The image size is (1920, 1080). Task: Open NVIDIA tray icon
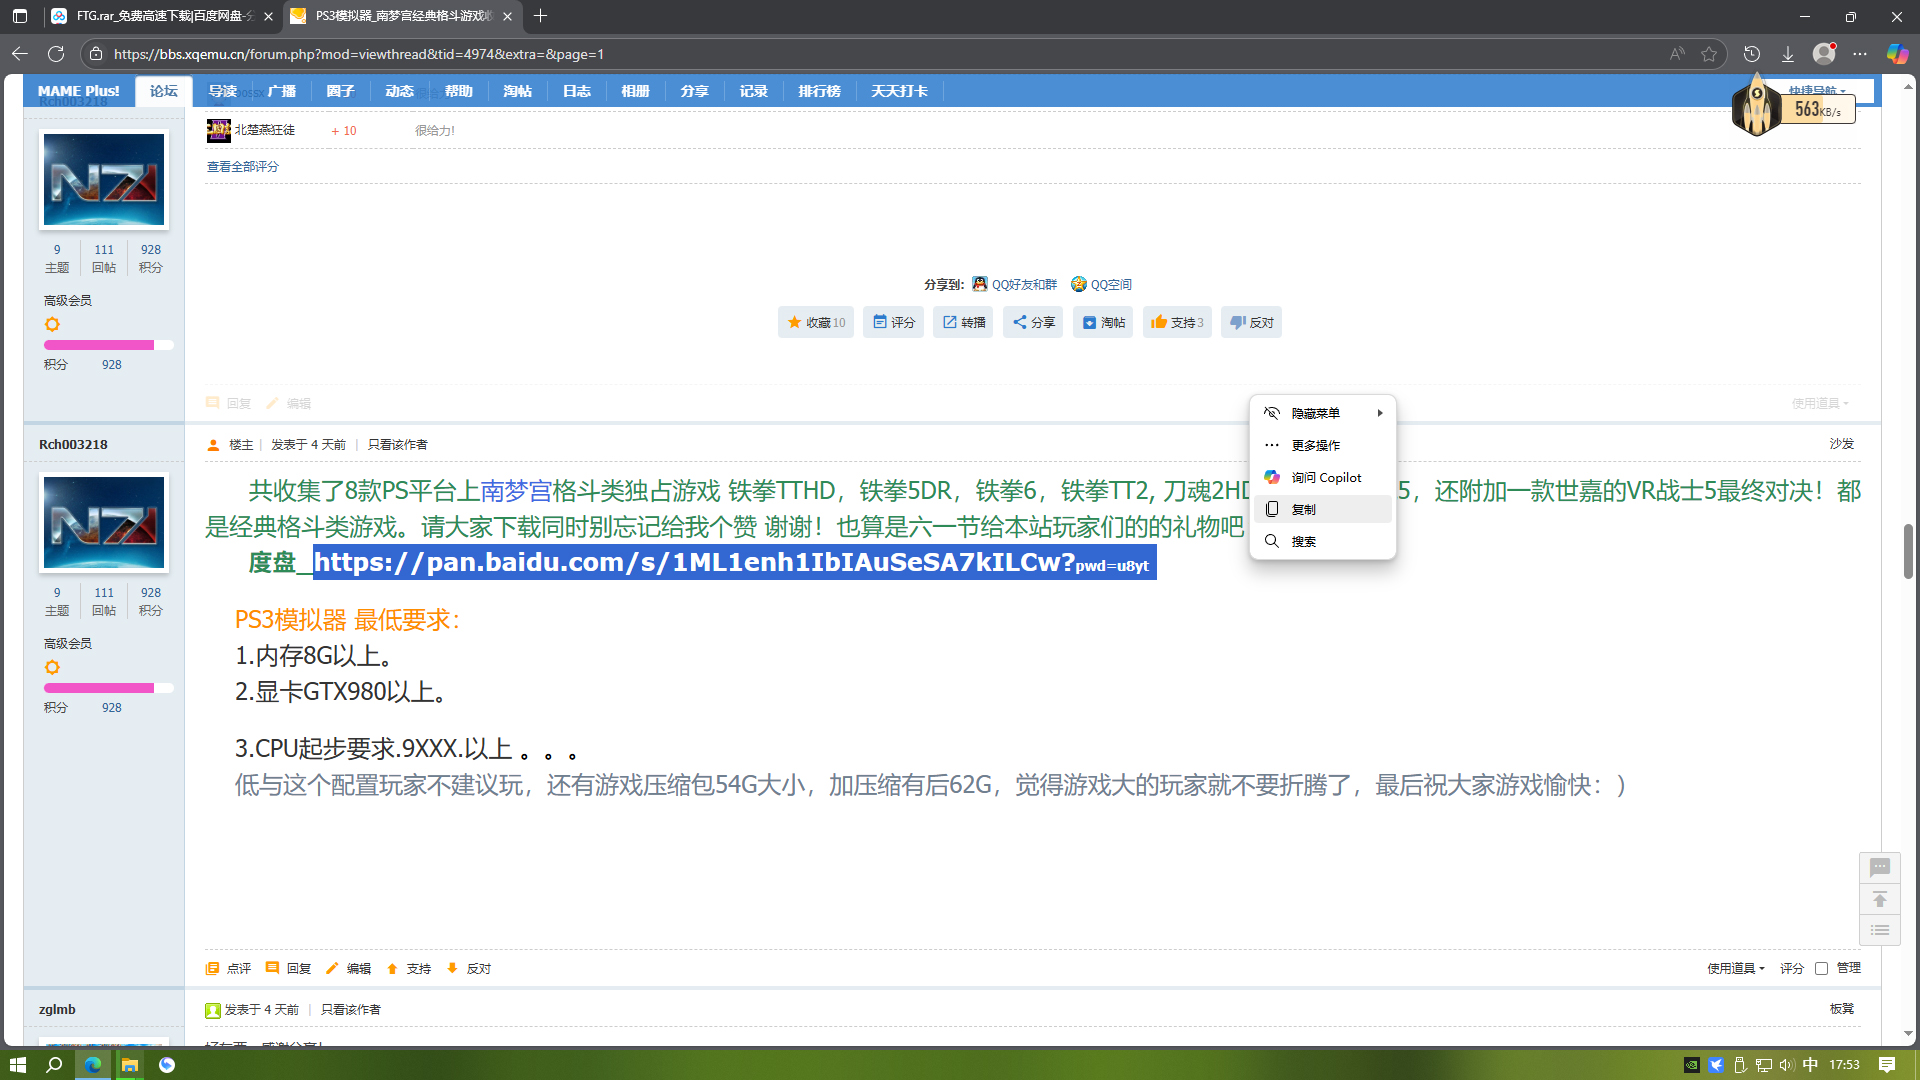coord(1691,1065)
